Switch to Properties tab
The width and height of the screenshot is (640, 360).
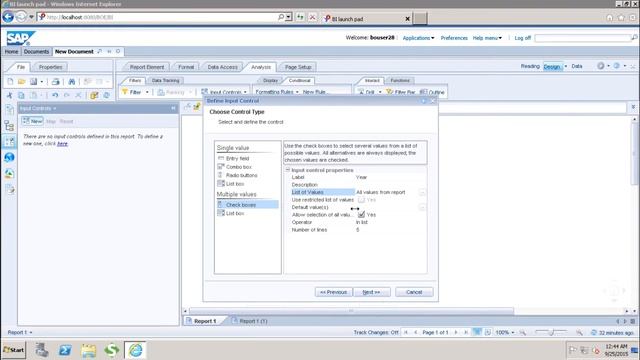click(51, 67)
